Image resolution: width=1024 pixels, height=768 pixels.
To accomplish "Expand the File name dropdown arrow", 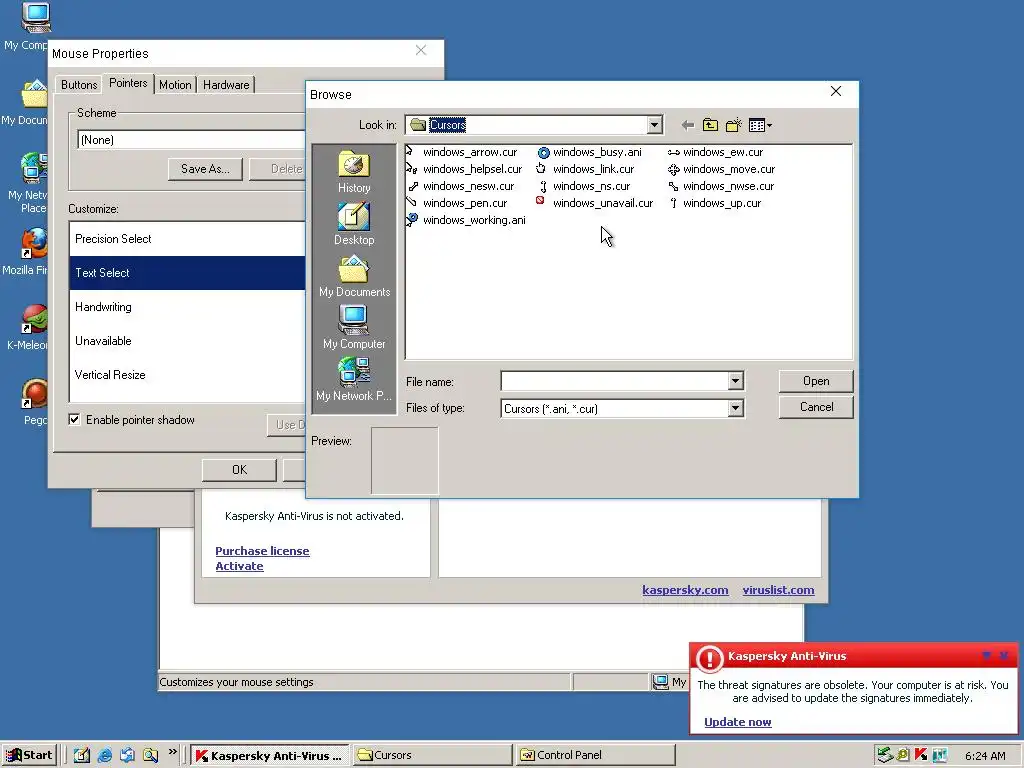I will 735,381.
